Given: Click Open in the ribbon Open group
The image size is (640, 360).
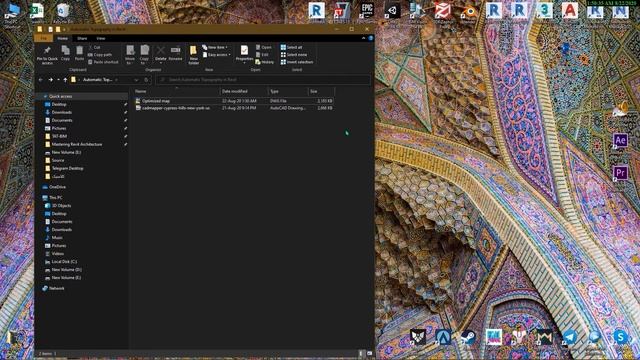Looking at the screenshot, I should [264, 47].
